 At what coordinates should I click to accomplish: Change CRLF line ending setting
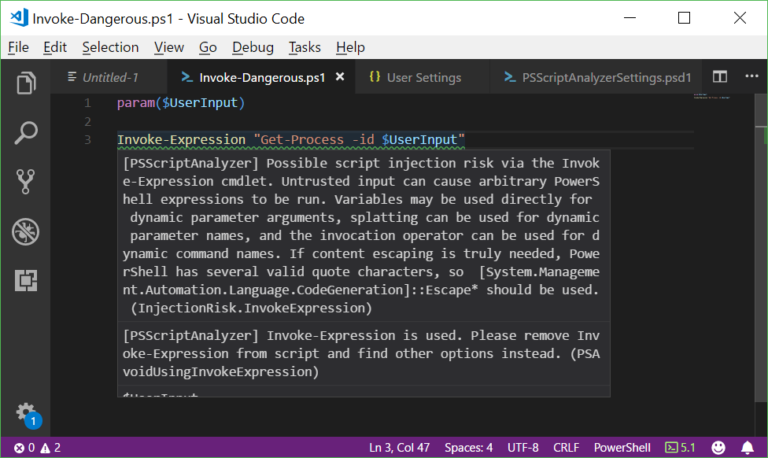(567, 447)
